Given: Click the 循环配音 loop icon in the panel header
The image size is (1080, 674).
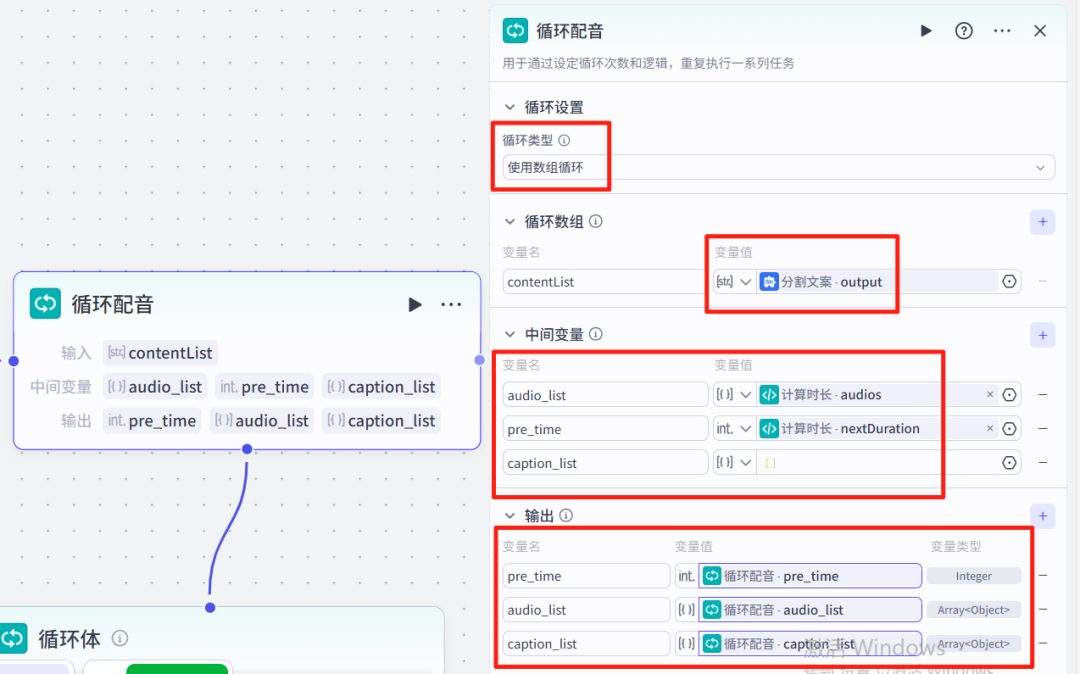Looking at the screenshot, I should point(515,31).
